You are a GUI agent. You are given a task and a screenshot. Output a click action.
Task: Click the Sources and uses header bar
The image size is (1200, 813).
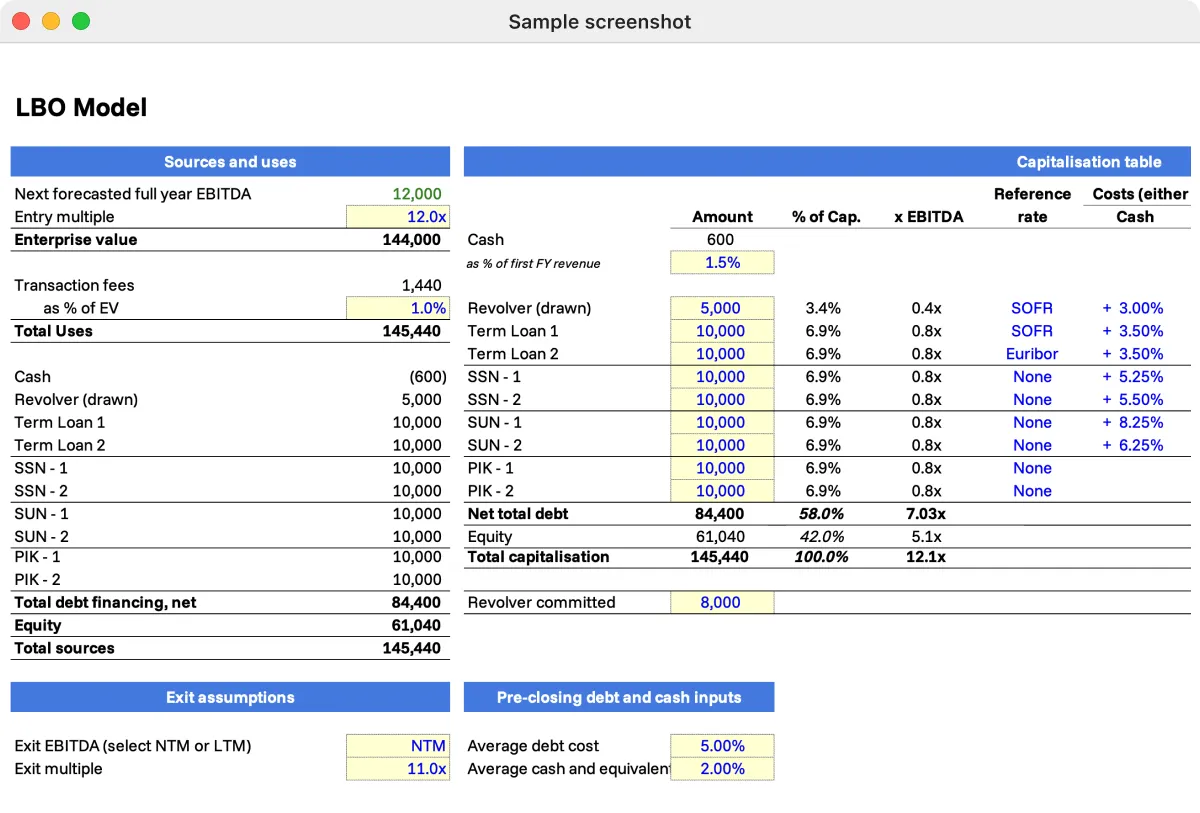pos(230,161)
